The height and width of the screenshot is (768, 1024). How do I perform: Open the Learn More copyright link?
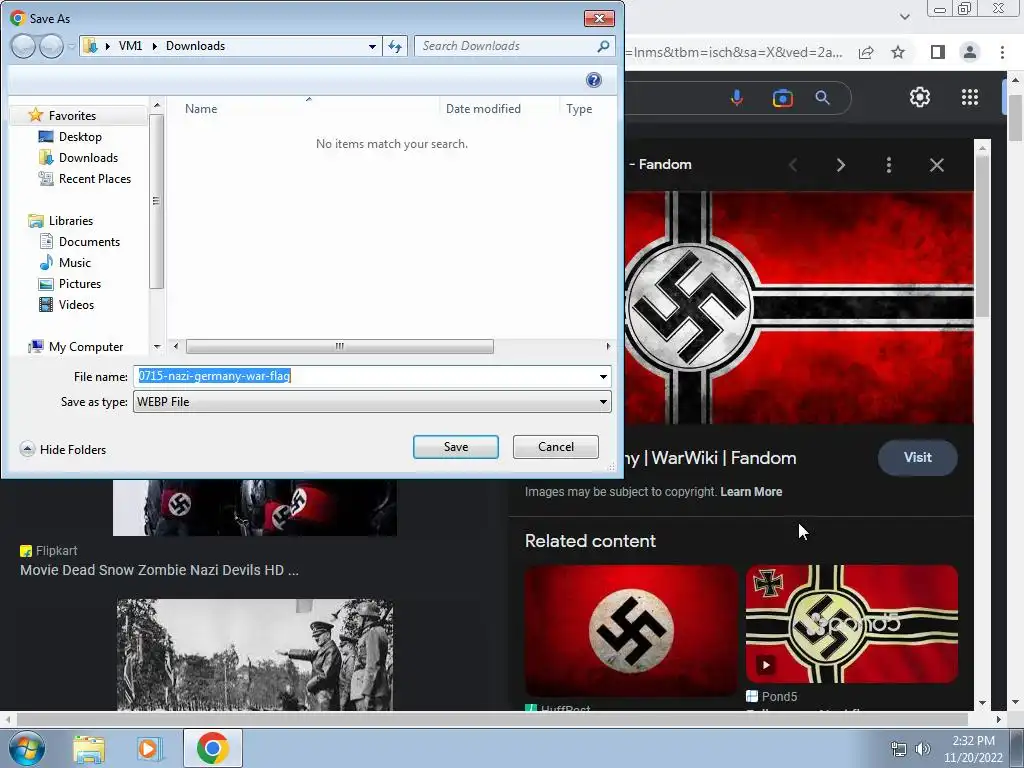tap(751, 492)
